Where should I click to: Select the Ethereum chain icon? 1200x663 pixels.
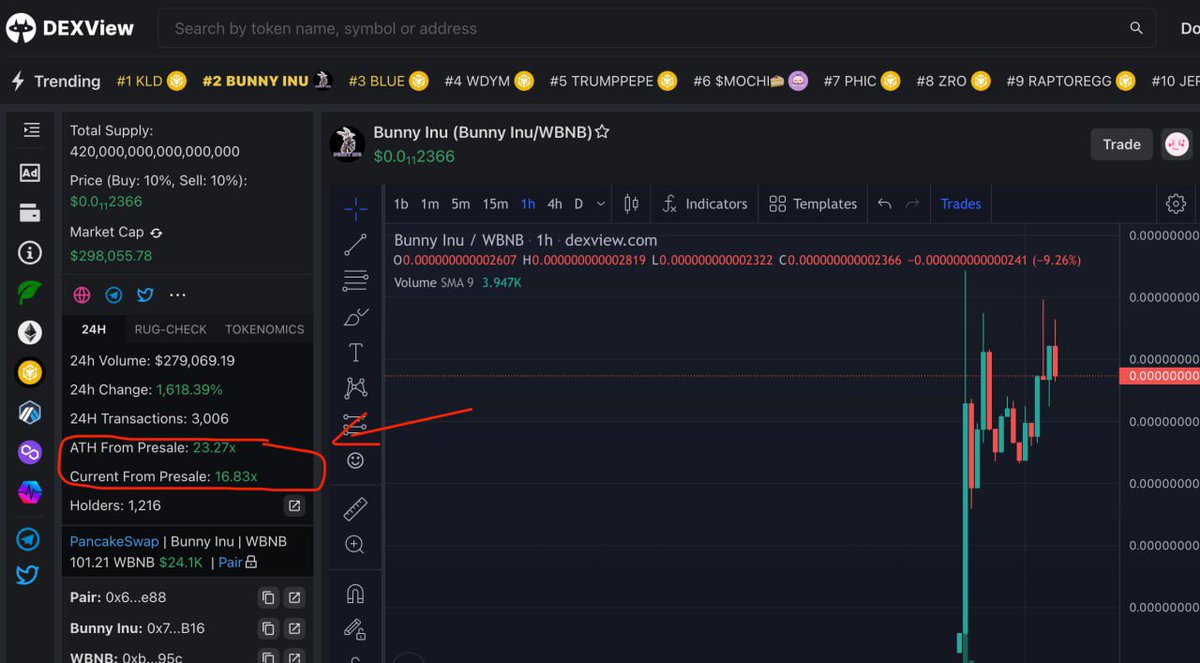click(x=30, y=332)
